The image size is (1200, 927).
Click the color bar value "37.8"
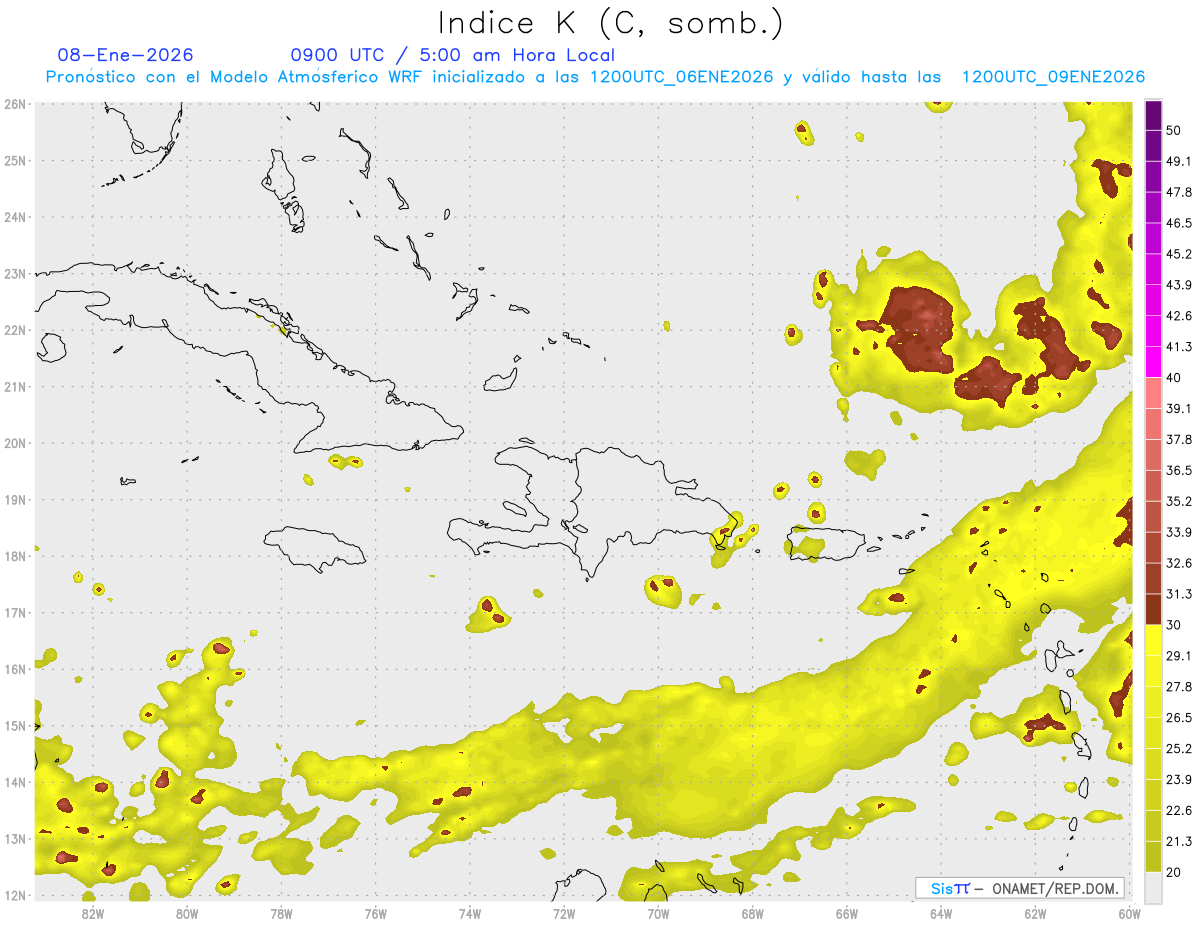1178,440
